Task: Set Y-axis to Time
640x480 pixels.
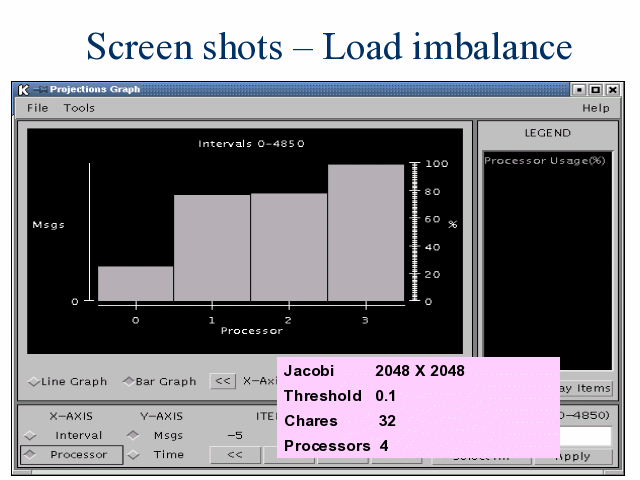Action: 160,455
